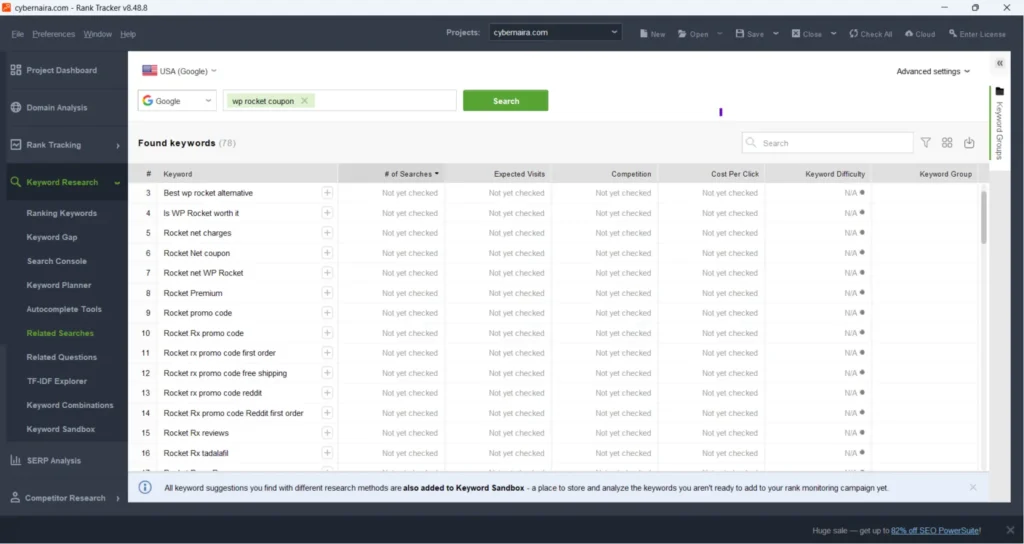The image size is (1024, 544).
Task: Click plus icon for 'Rocket Rx reviews'
Action: click(x=327, y=432)
